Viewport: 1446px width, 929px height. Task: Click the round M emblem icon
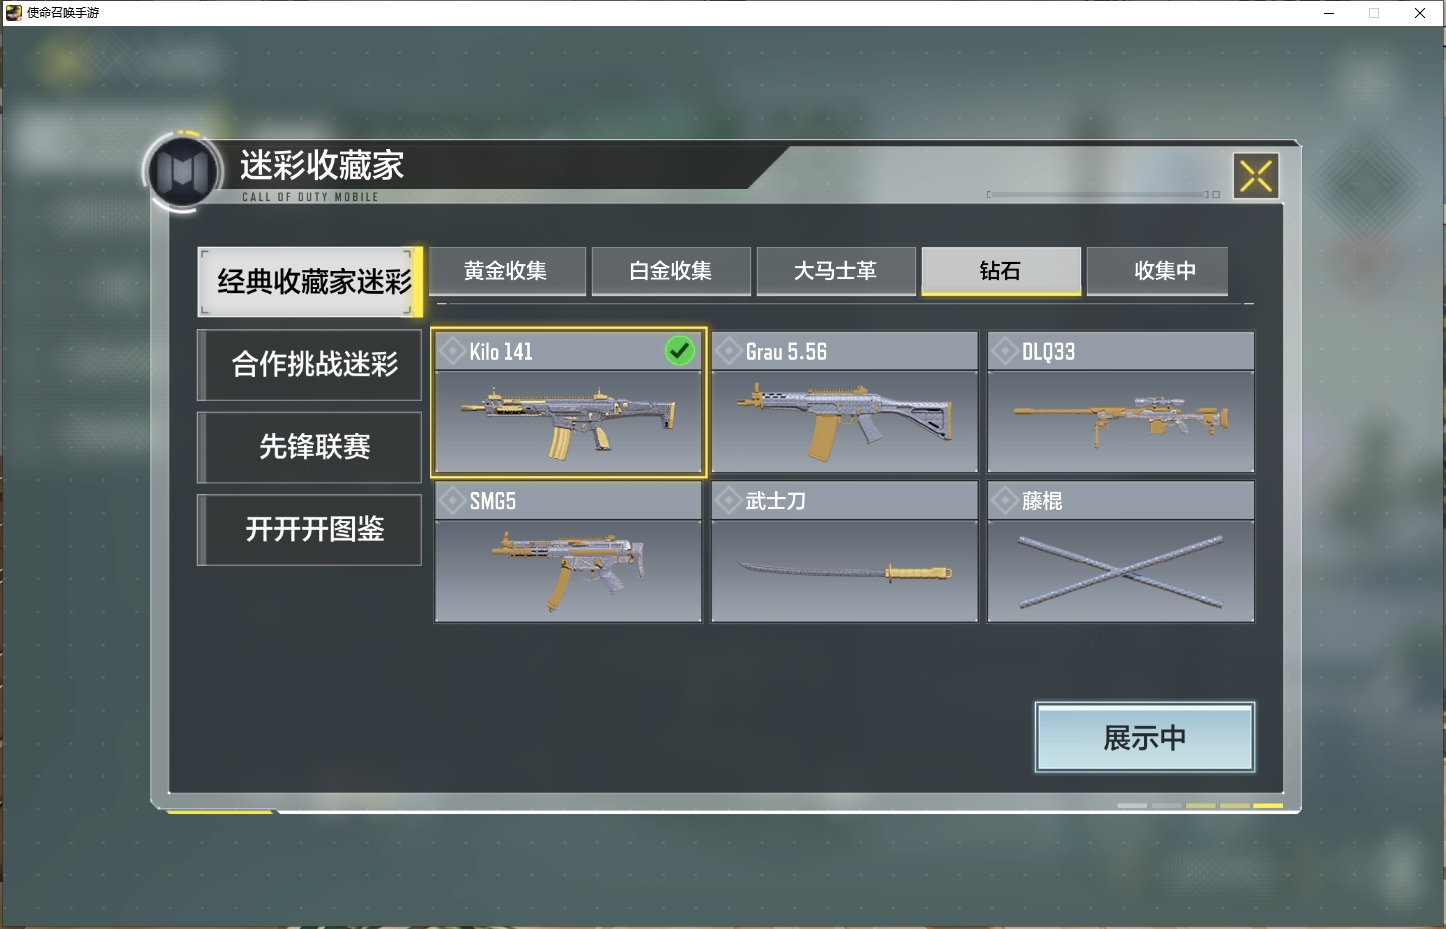182,172
